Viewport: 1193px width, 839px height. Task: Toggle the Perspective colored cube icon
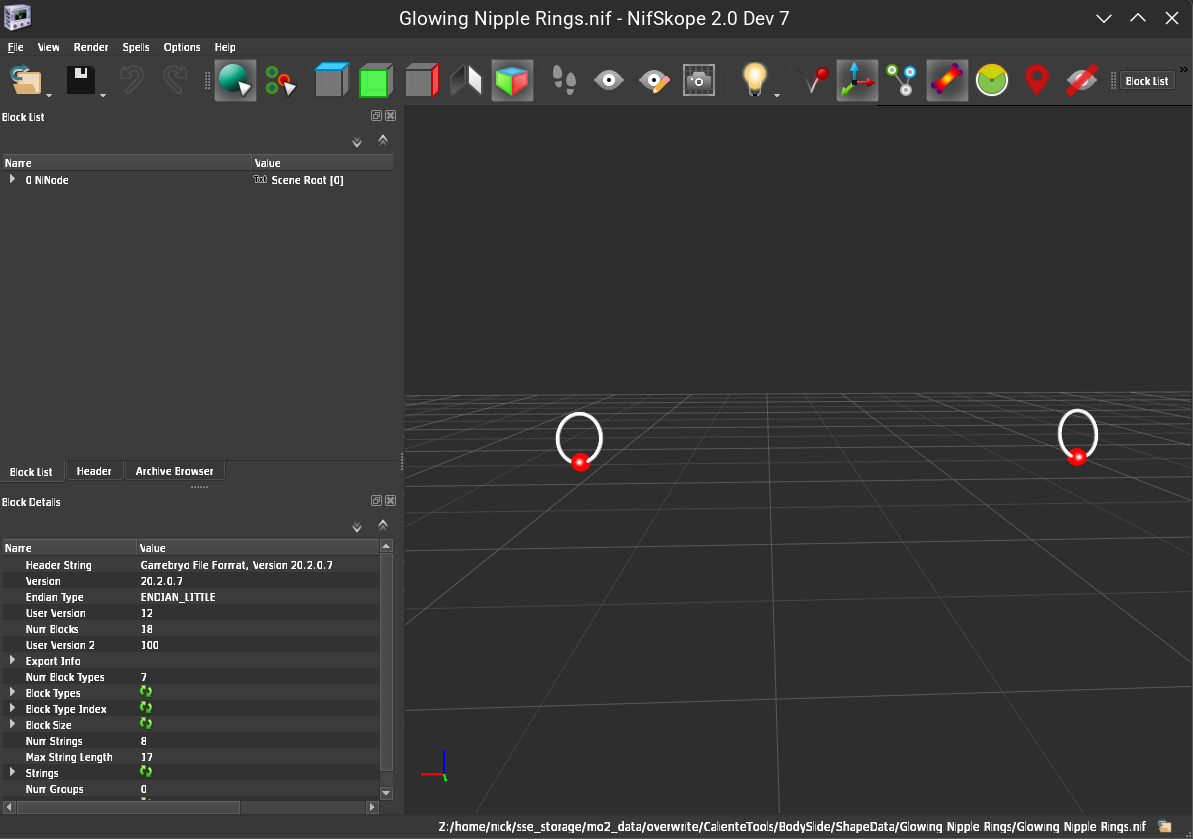[512, 80]
